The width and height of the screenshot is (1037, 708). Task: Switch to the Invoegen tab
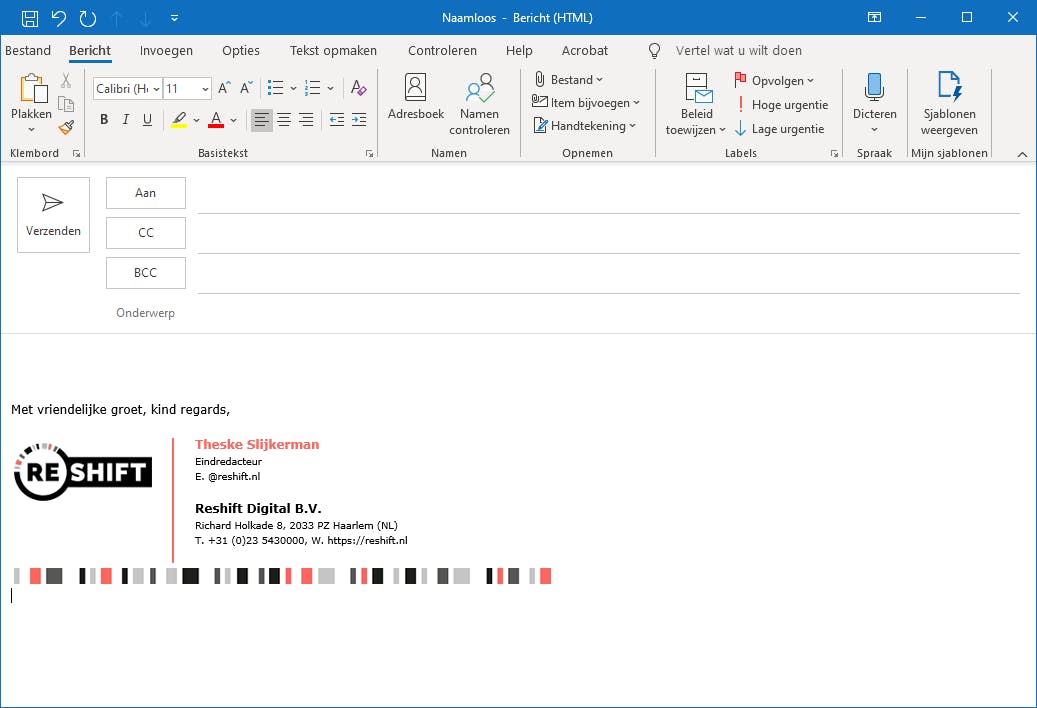coord(166,50)
